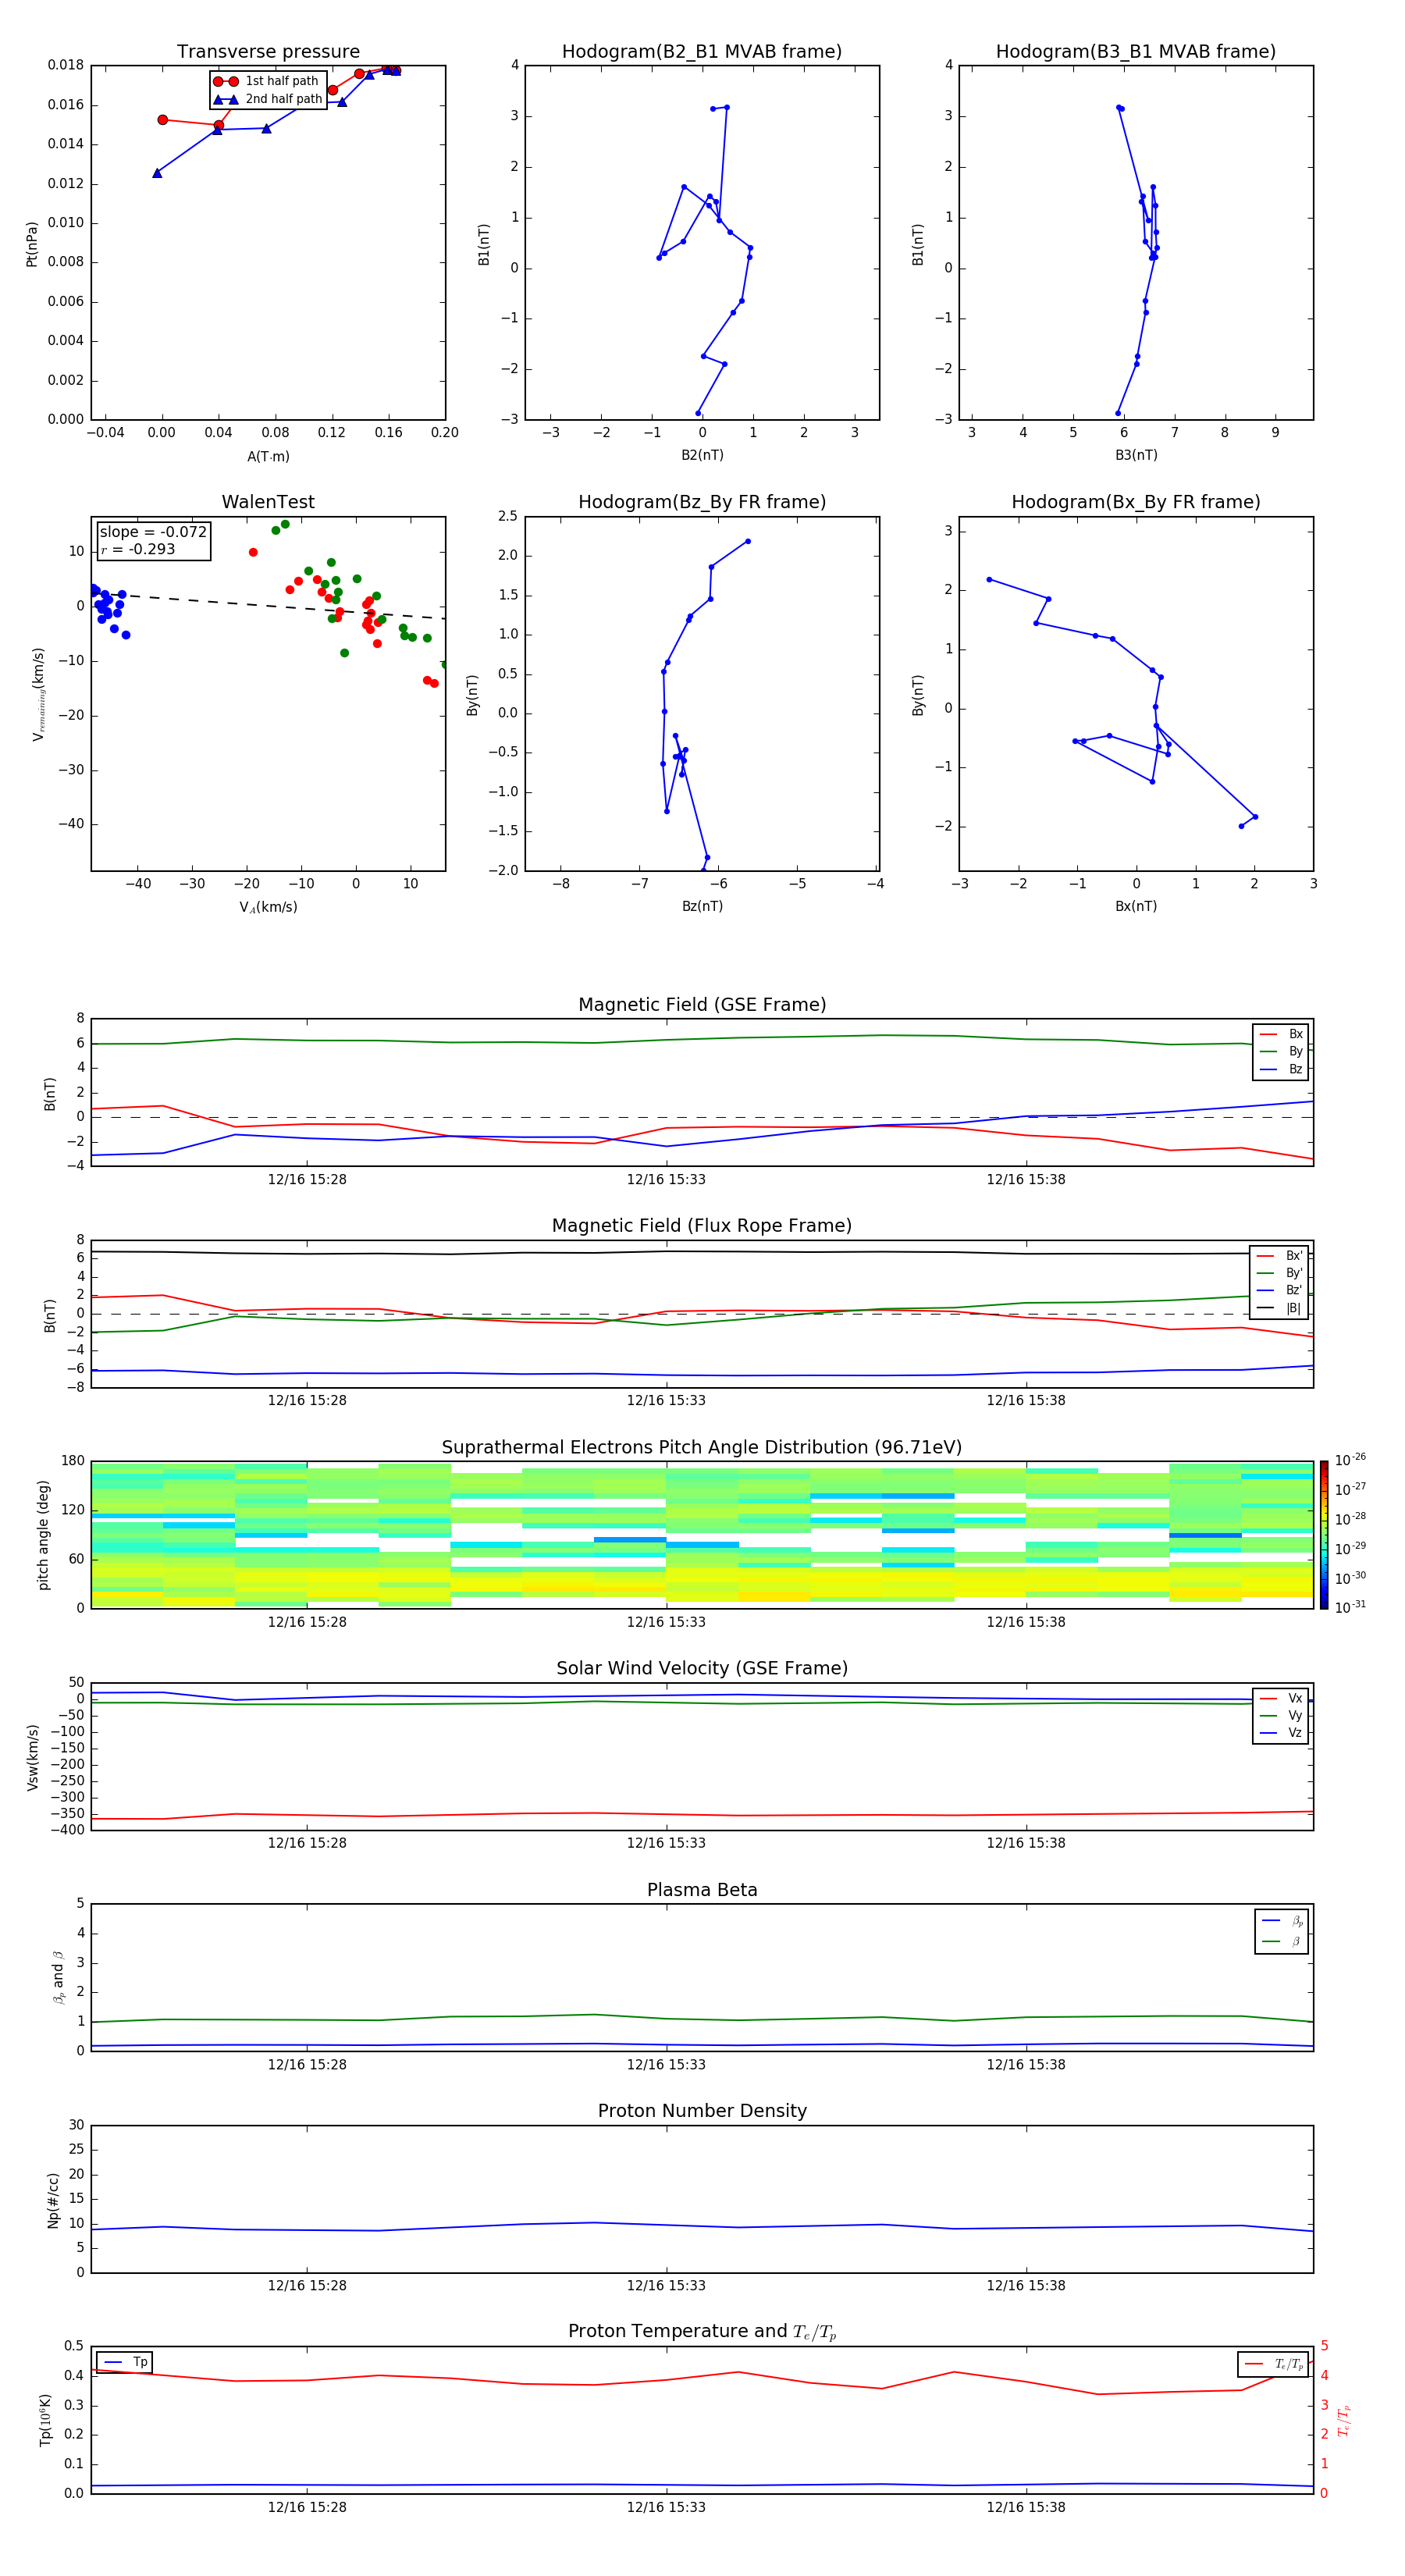Click the red 'Te/Tp' right axis label
The image size is (1405, 2576).
click(1344, 2420)
